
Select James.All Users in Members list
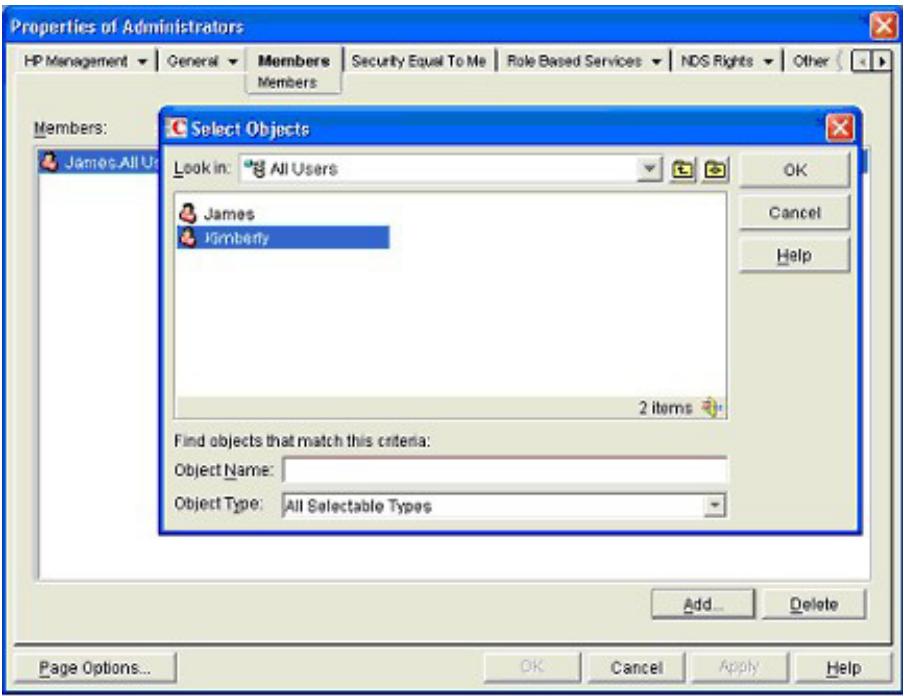[x=99, y=162]
